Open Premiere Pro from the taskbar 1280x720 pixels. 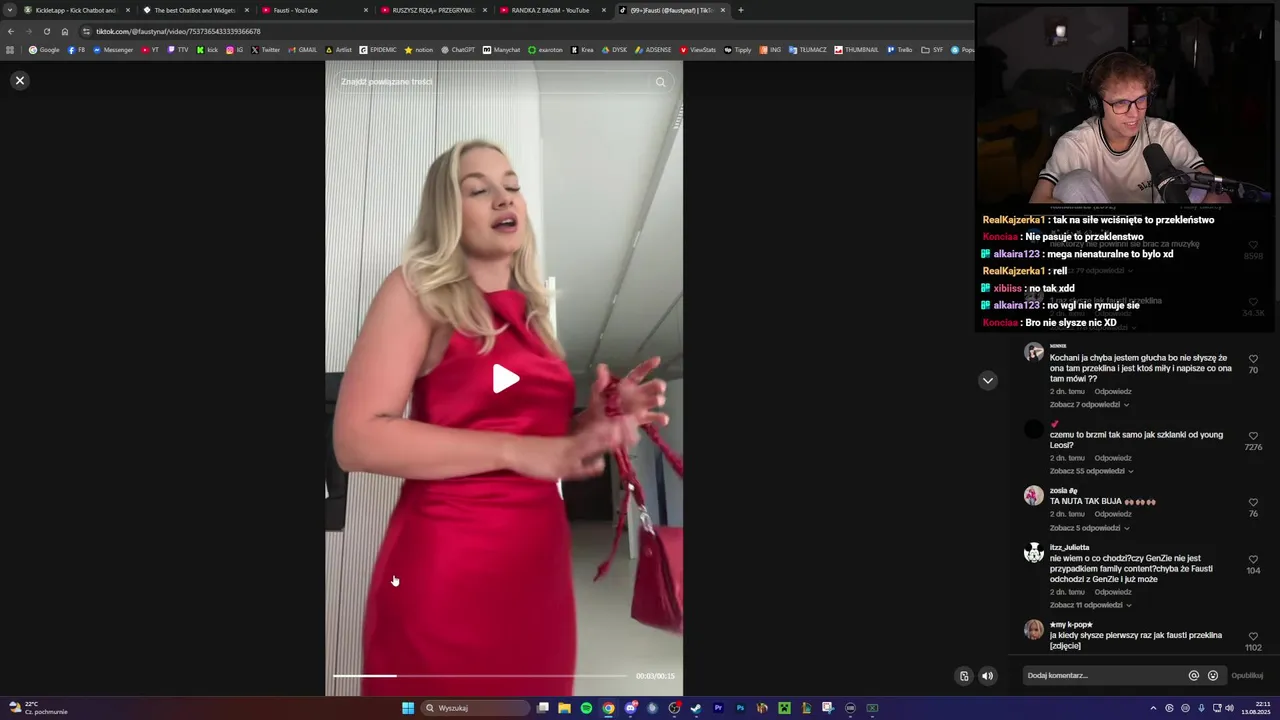718,708
